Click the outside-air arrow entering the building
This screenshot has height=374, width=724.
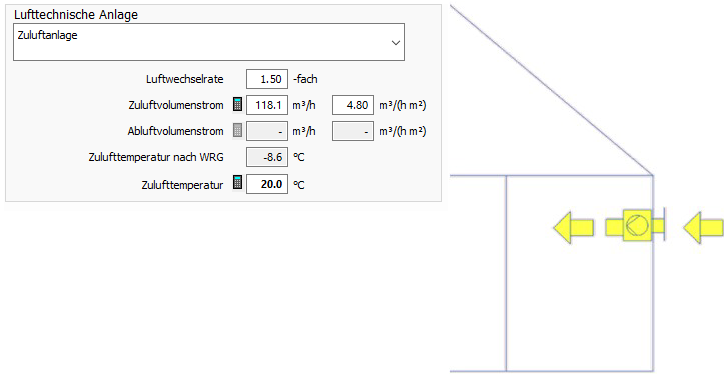tap(703, 228)
